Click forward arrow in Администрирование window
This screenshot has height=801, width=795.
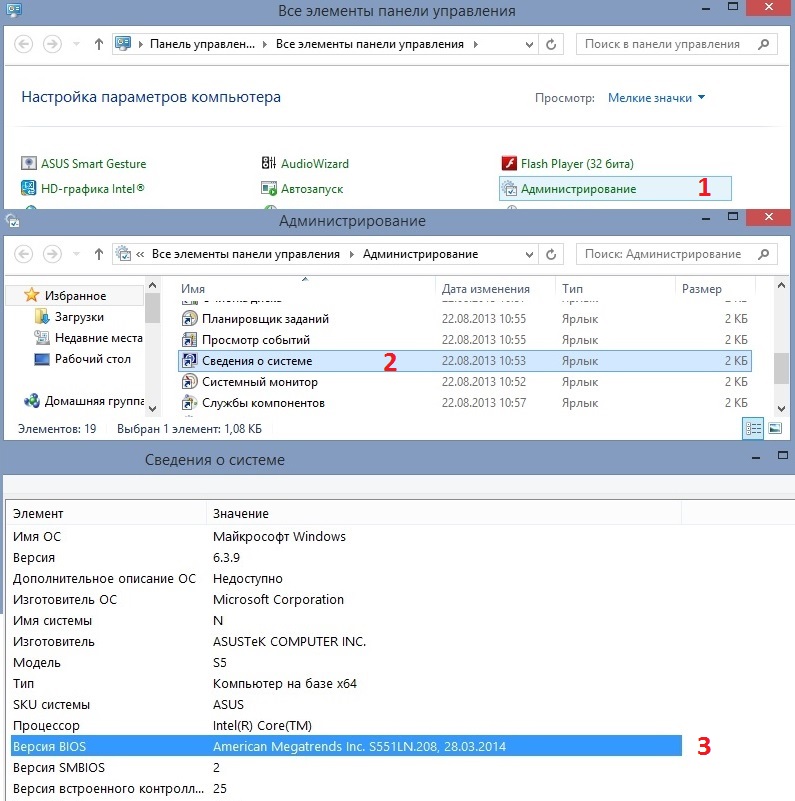[52, 254]
